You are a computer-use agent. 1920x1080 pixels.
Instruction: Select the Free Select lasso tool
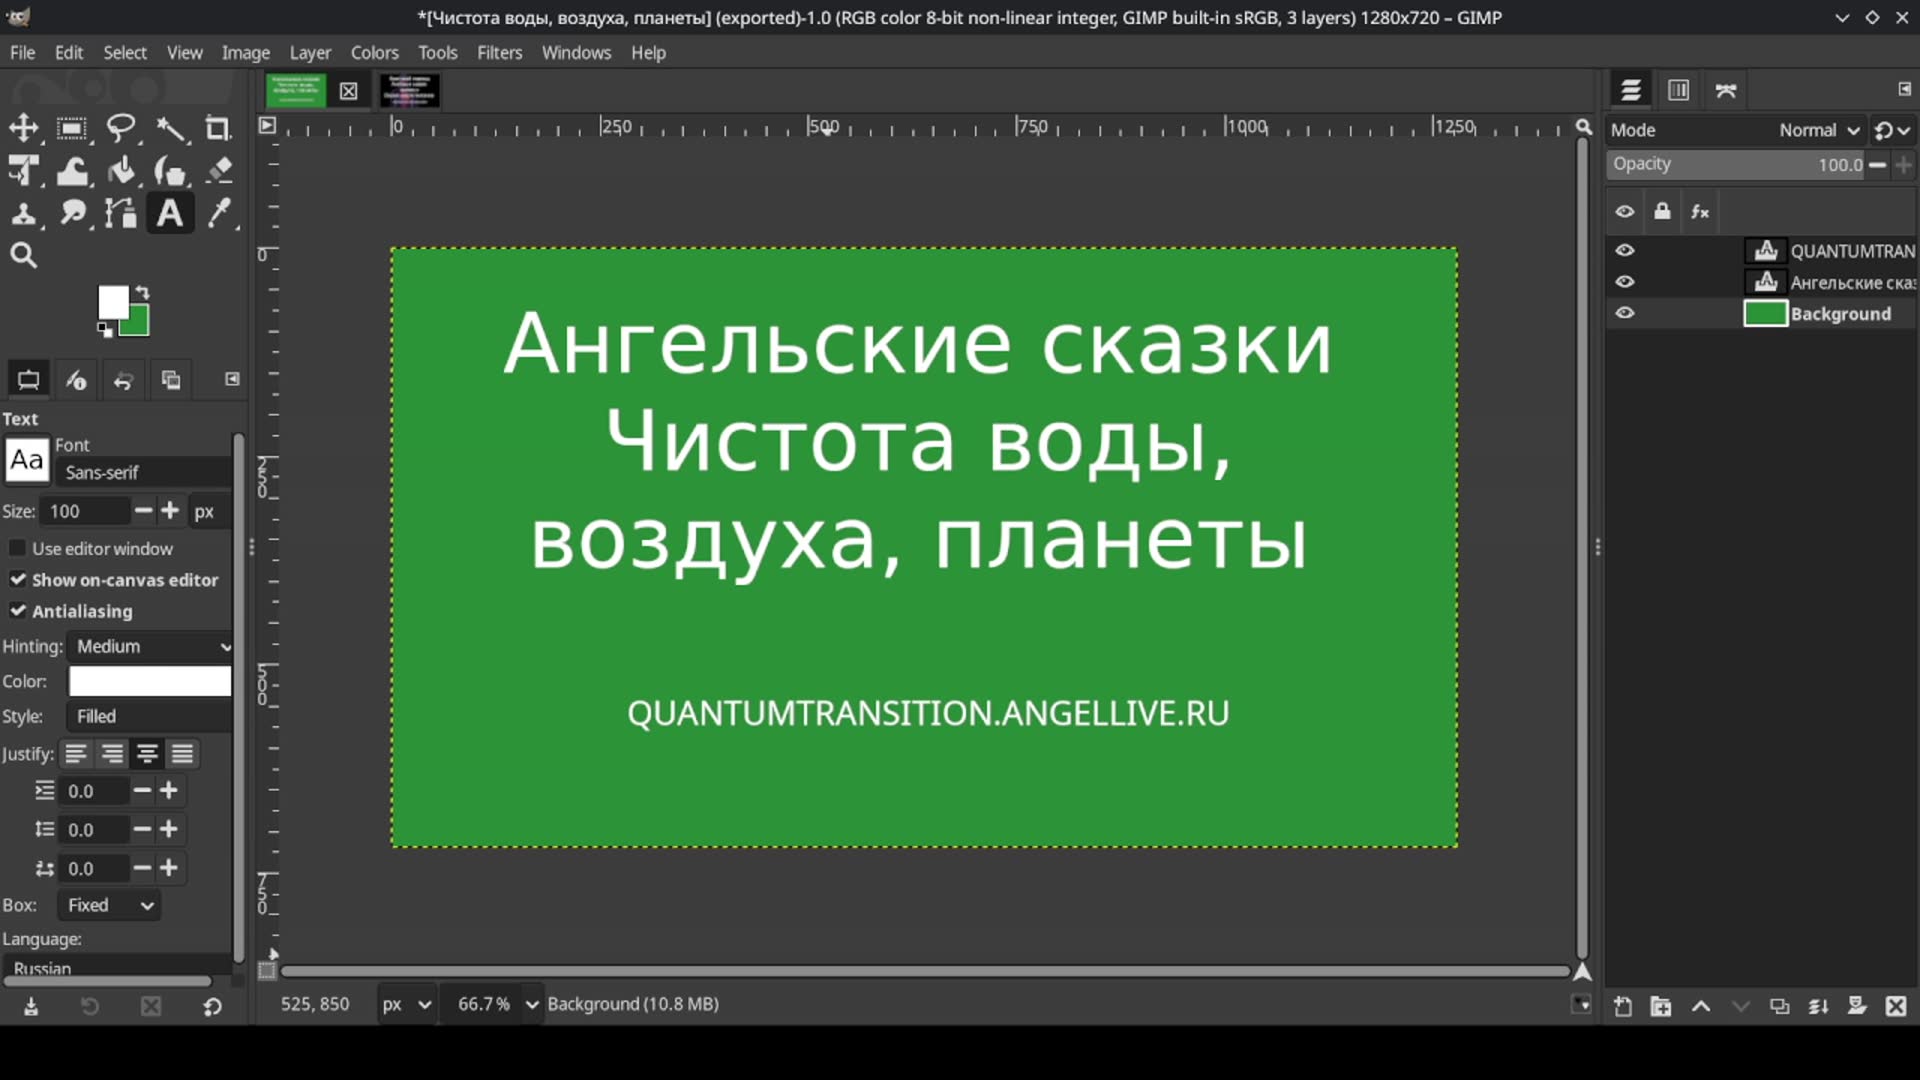[121, 128]
